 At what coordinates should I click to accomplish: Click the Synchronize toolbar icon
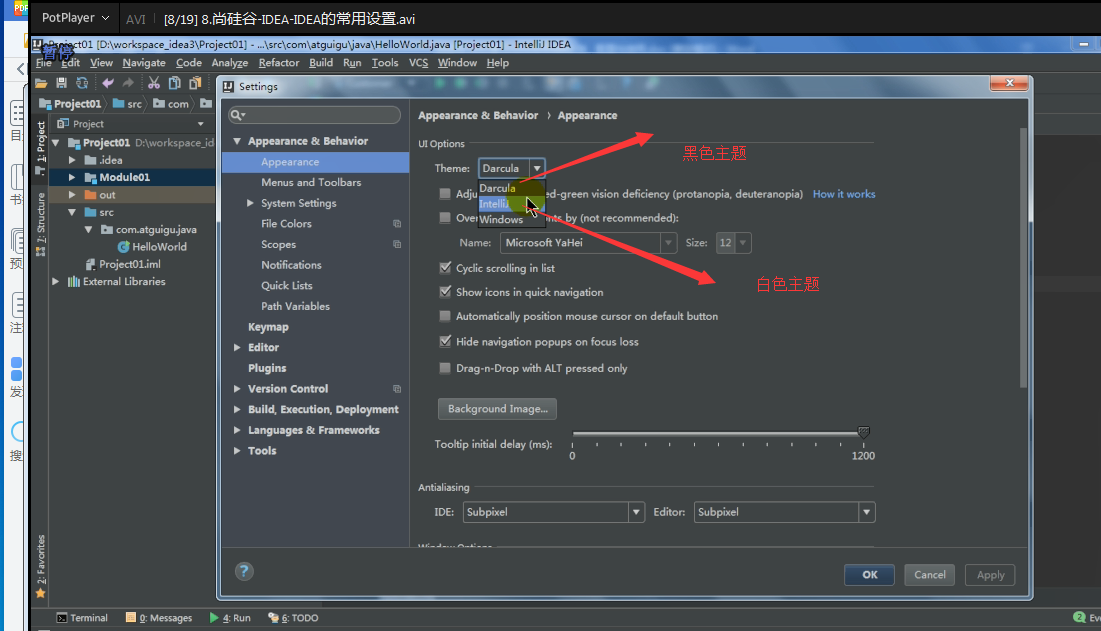[x=82, y=83]
